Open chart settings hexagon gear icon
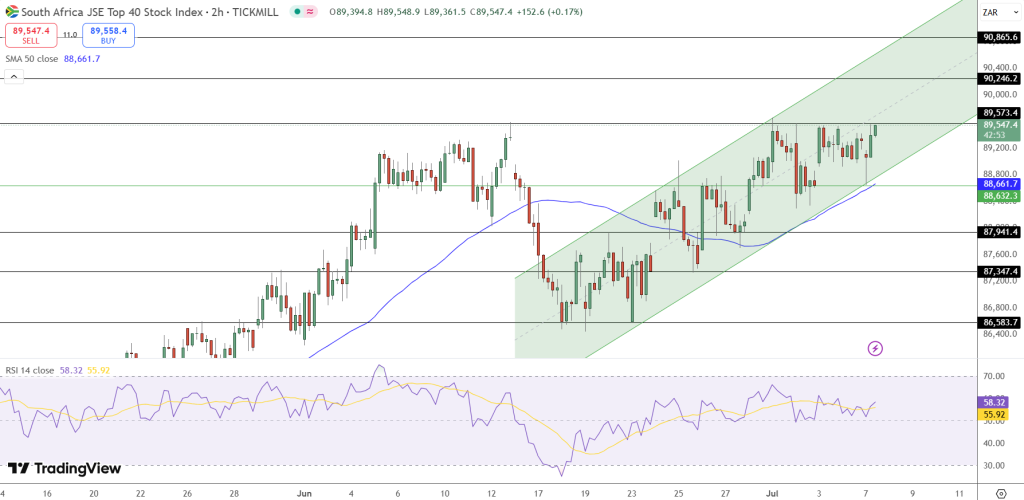 tap(1000, 493)
